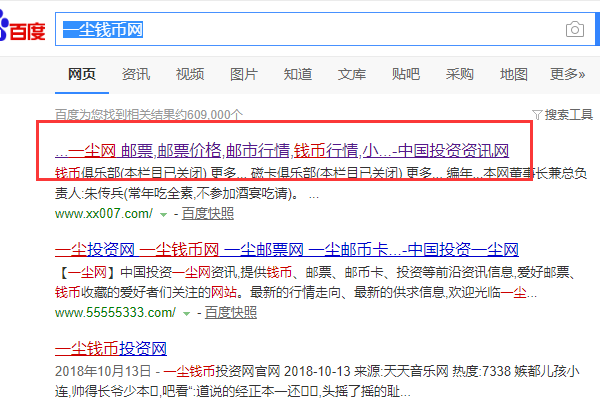Expand dropdown arrow beside www.55555333.com

(186, 313)
